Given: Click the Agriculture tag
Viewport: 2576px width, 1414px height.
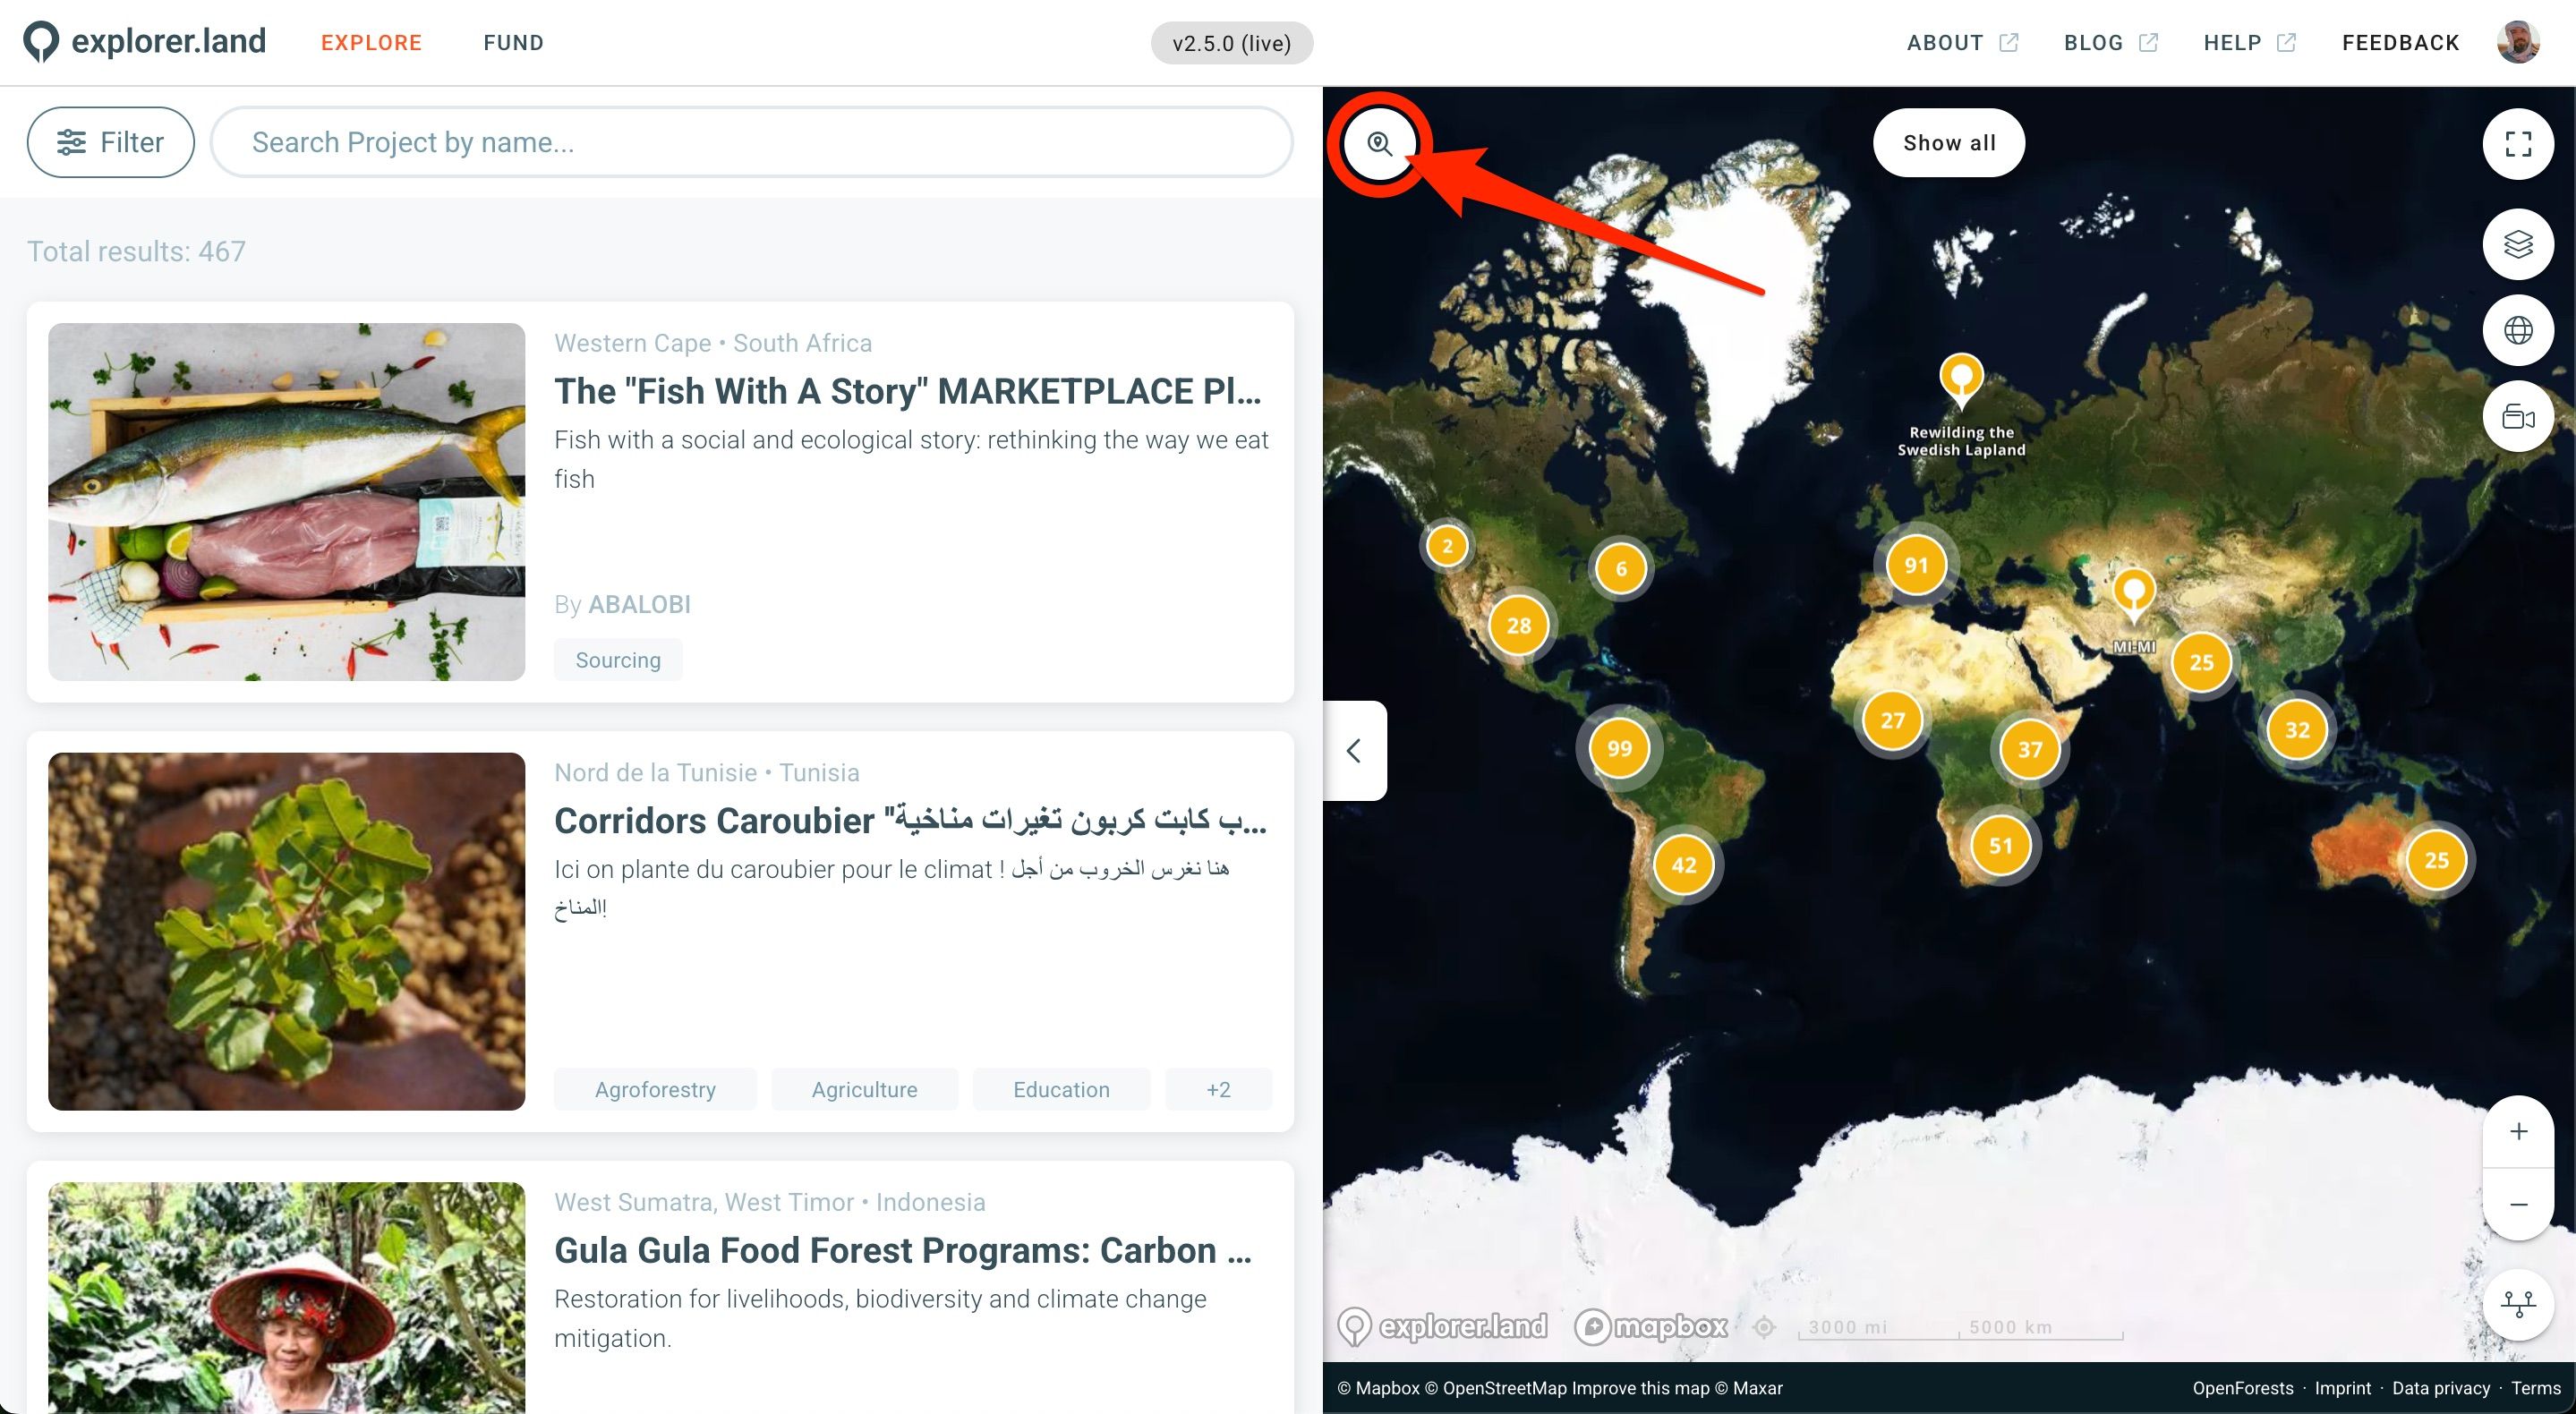Looking at the screenshot, I should pos(864,1089).
